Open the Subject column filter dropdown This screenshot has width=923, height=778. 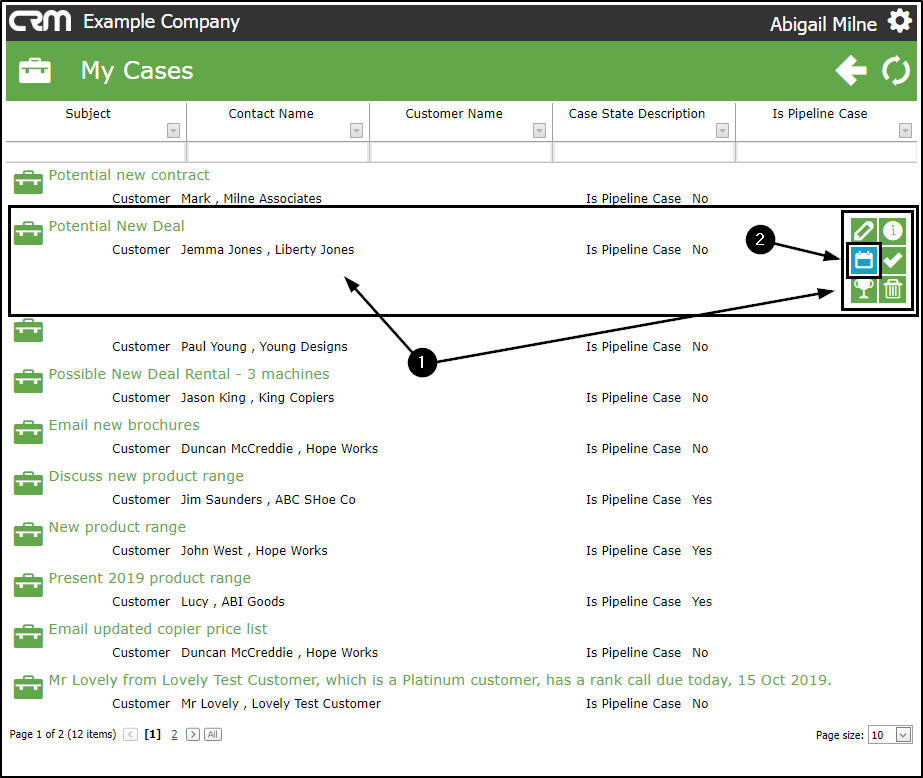coord(173,131)
